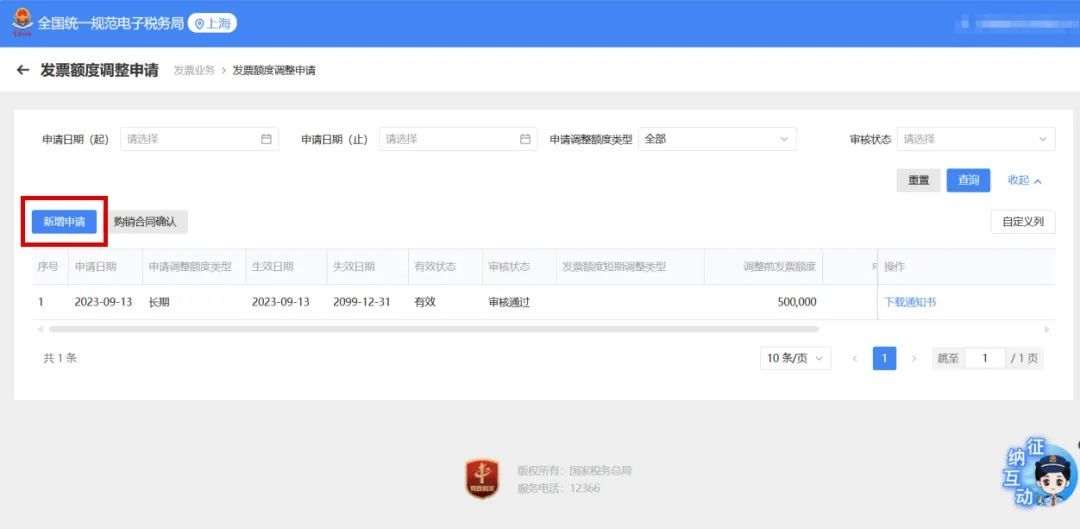The width and height of the screenshot is (1080, 529).
Task: Click the 购销合同确认 button
Action: click(145, 222)
